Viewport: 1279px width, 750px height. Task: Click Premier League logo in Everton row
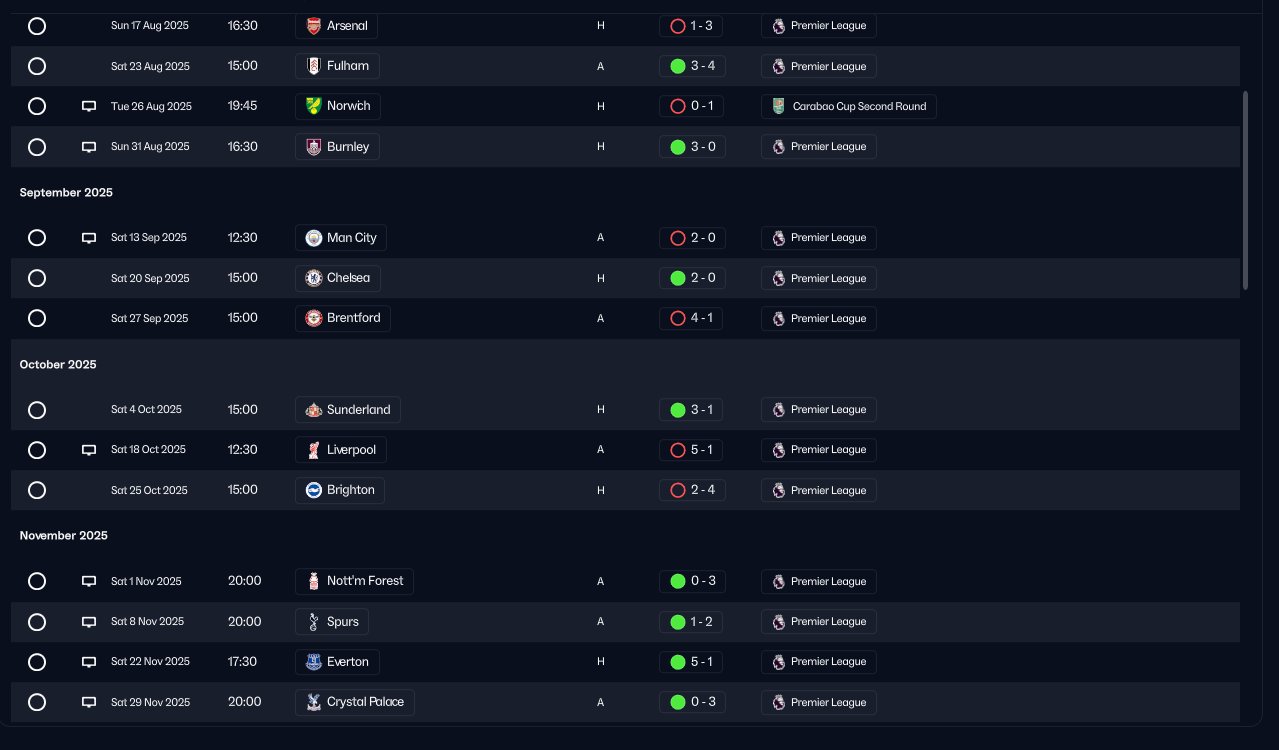779,662
